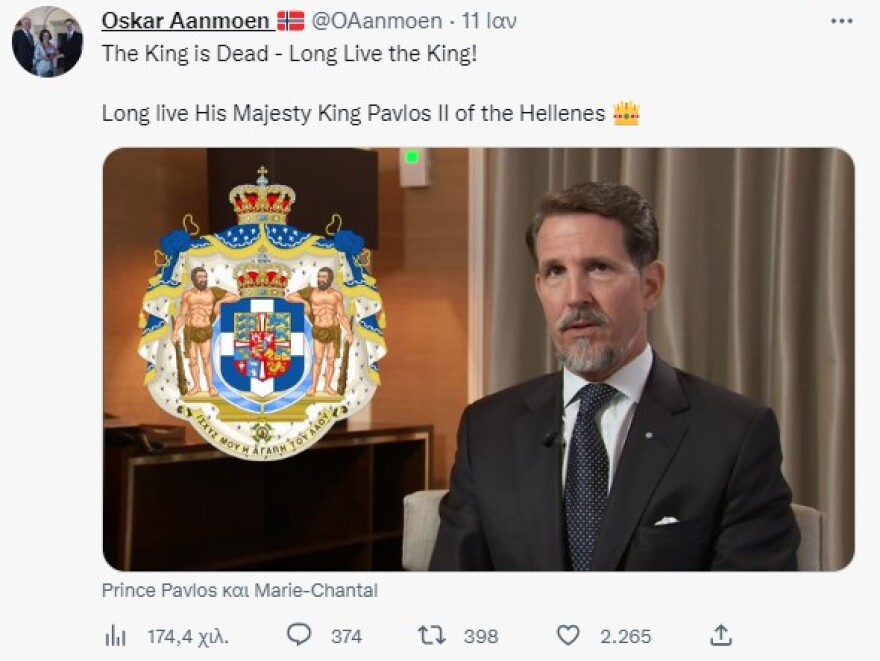Open tweet analytics bar chart icon

tap(115, 635)
